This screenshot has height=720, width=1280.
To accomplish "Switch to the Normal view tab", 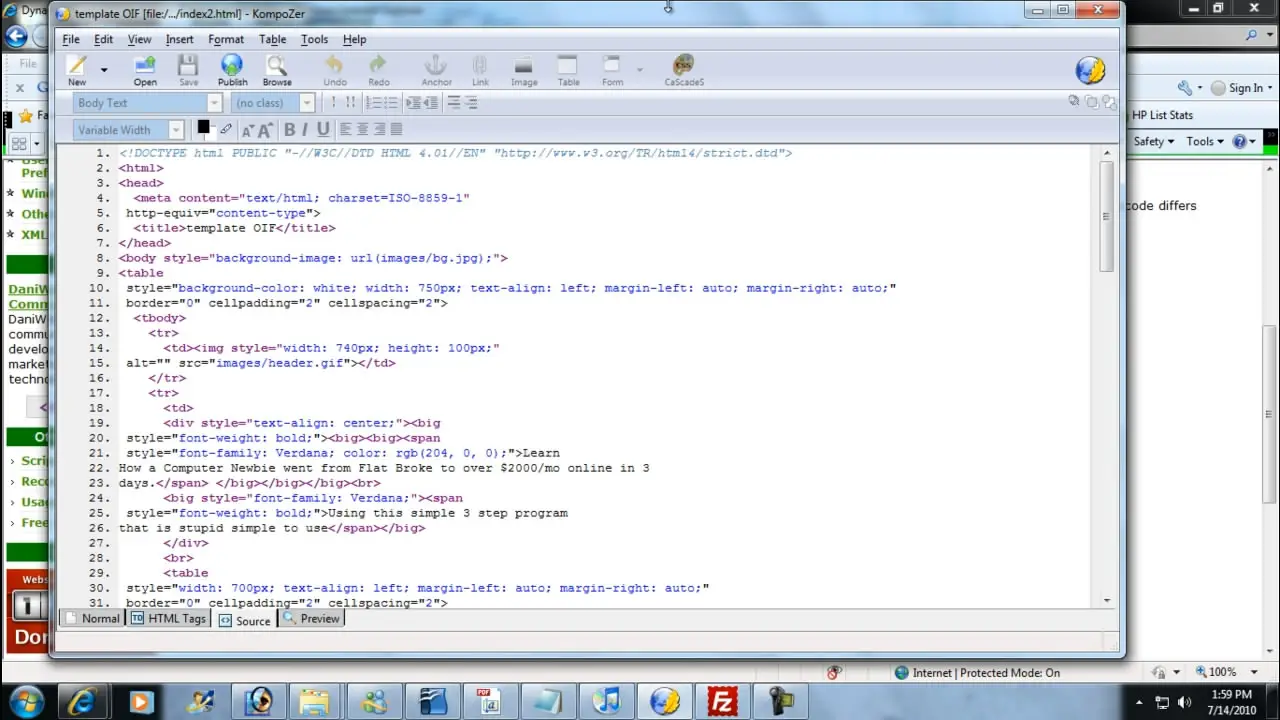I will (92, 619).
